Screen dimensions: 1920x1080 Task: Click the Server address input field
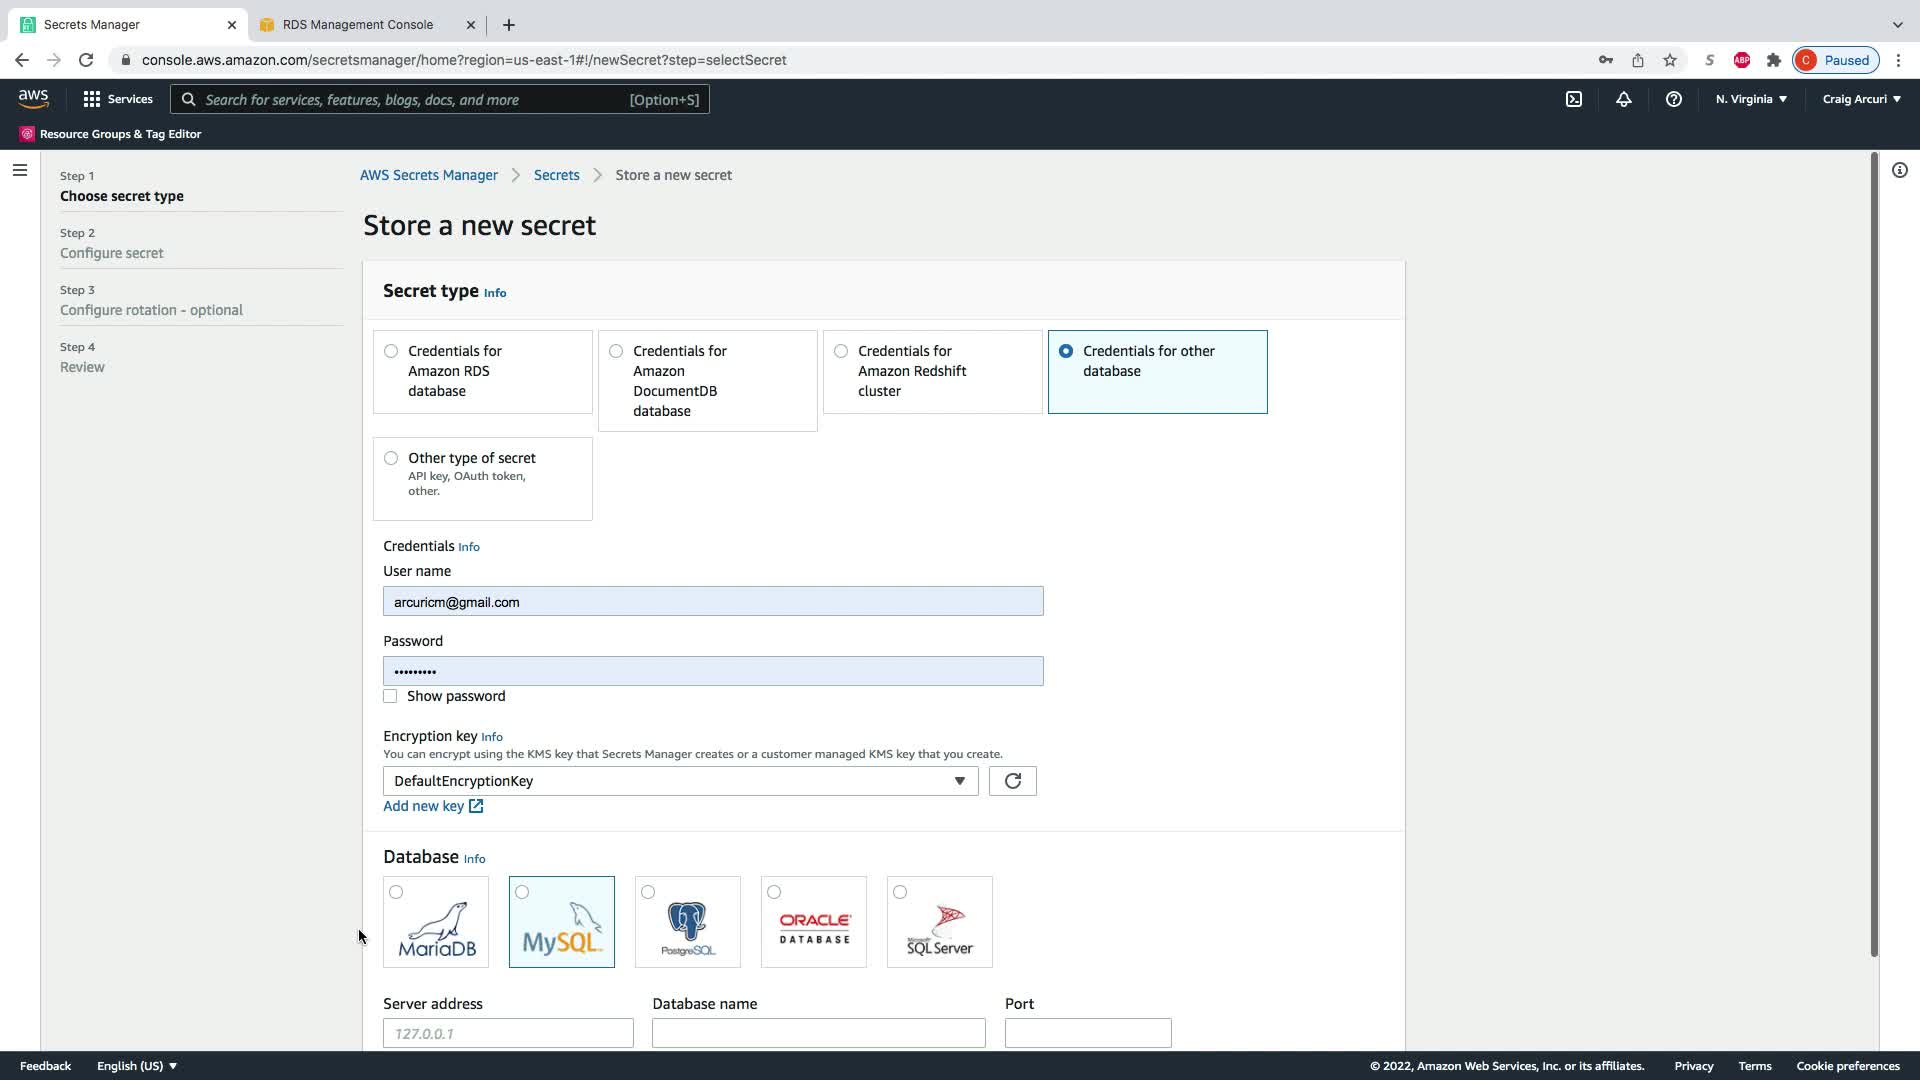click(508, 1033)
